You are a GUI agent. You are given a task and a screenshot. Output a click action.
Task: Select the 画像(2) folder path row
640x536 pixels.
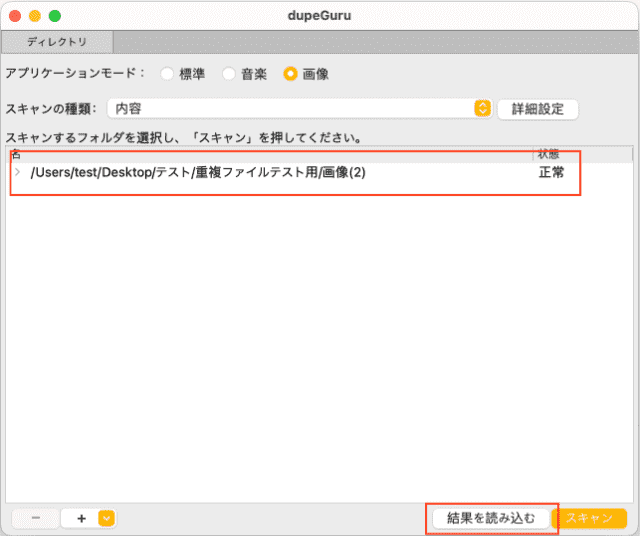pos(198,172)
